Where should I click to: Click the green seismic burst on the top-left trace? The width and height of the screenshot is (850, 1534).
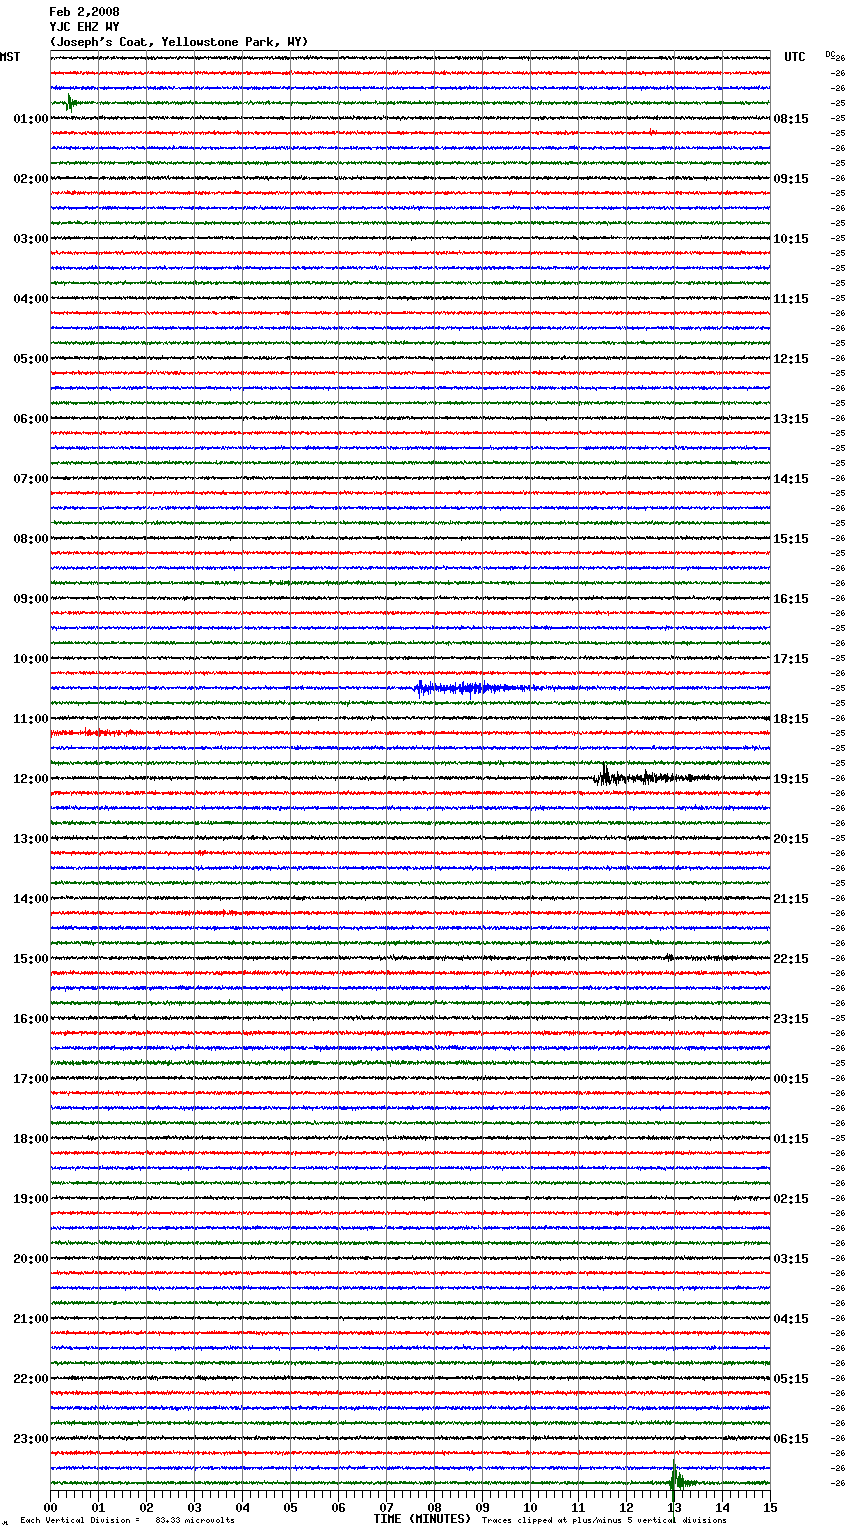[x=72, y=102]
